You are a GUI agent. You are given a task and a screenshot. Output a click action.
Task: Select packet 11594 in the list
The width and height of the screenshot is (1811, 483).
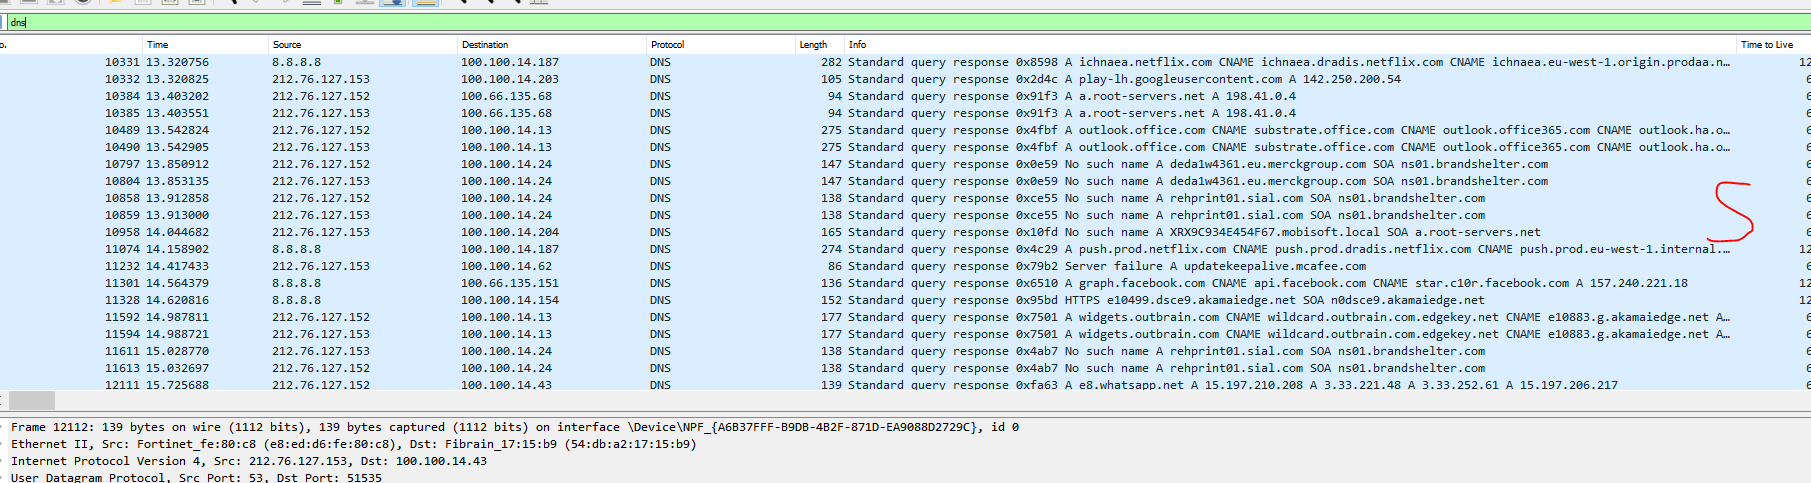(x=905, y=334)
